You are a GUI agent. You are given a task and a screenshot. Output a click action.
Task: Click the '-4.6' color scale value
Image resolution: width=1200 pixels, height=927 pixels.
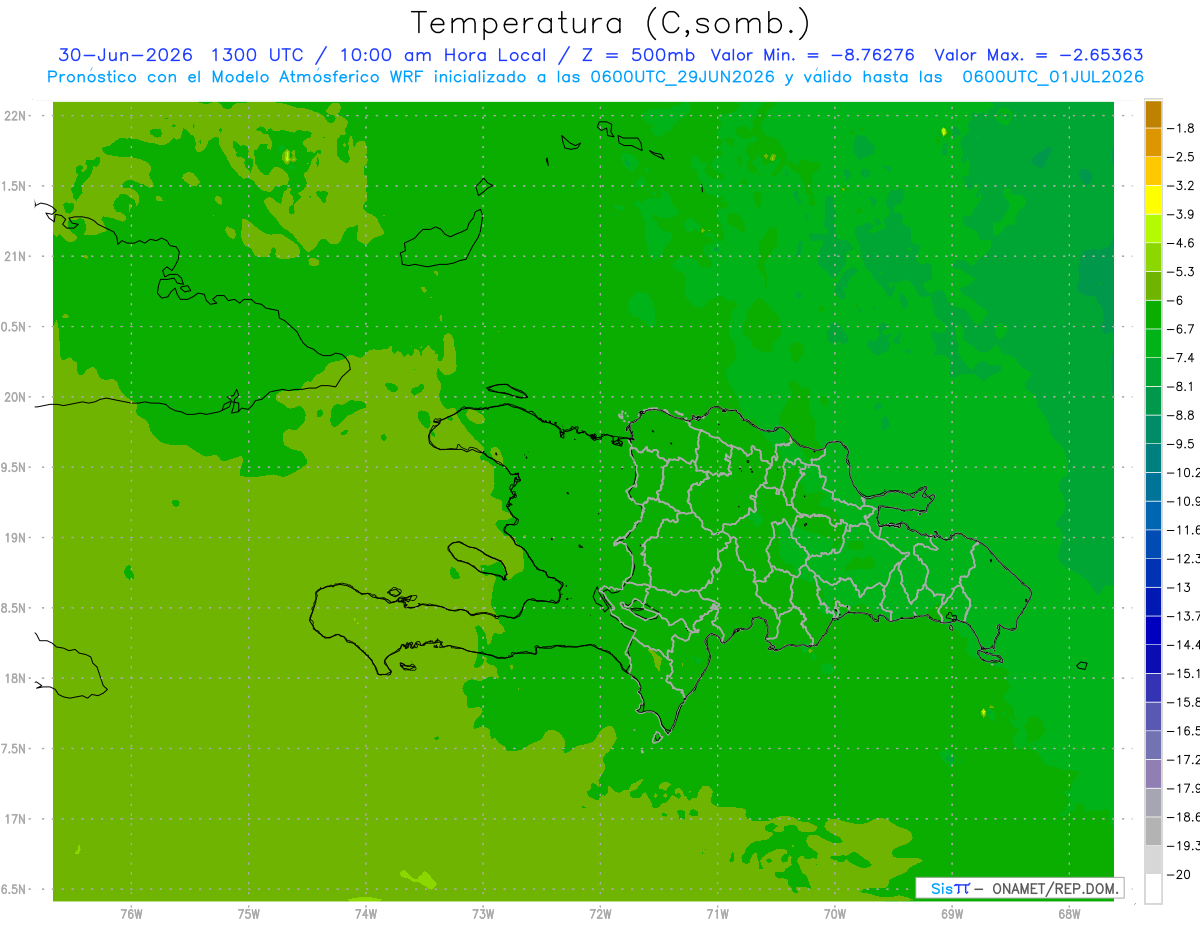click(x=1181, y=243)
